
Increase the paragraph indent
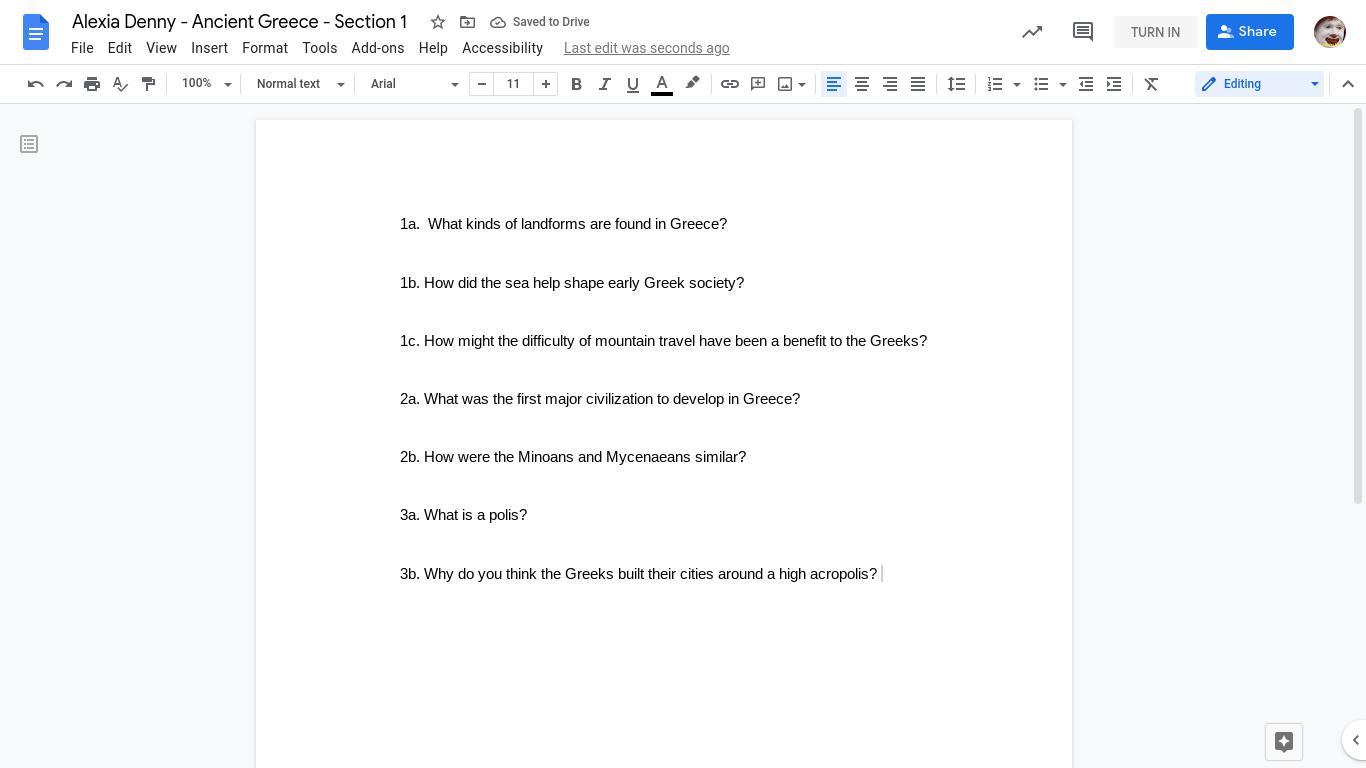(1114, 84)
